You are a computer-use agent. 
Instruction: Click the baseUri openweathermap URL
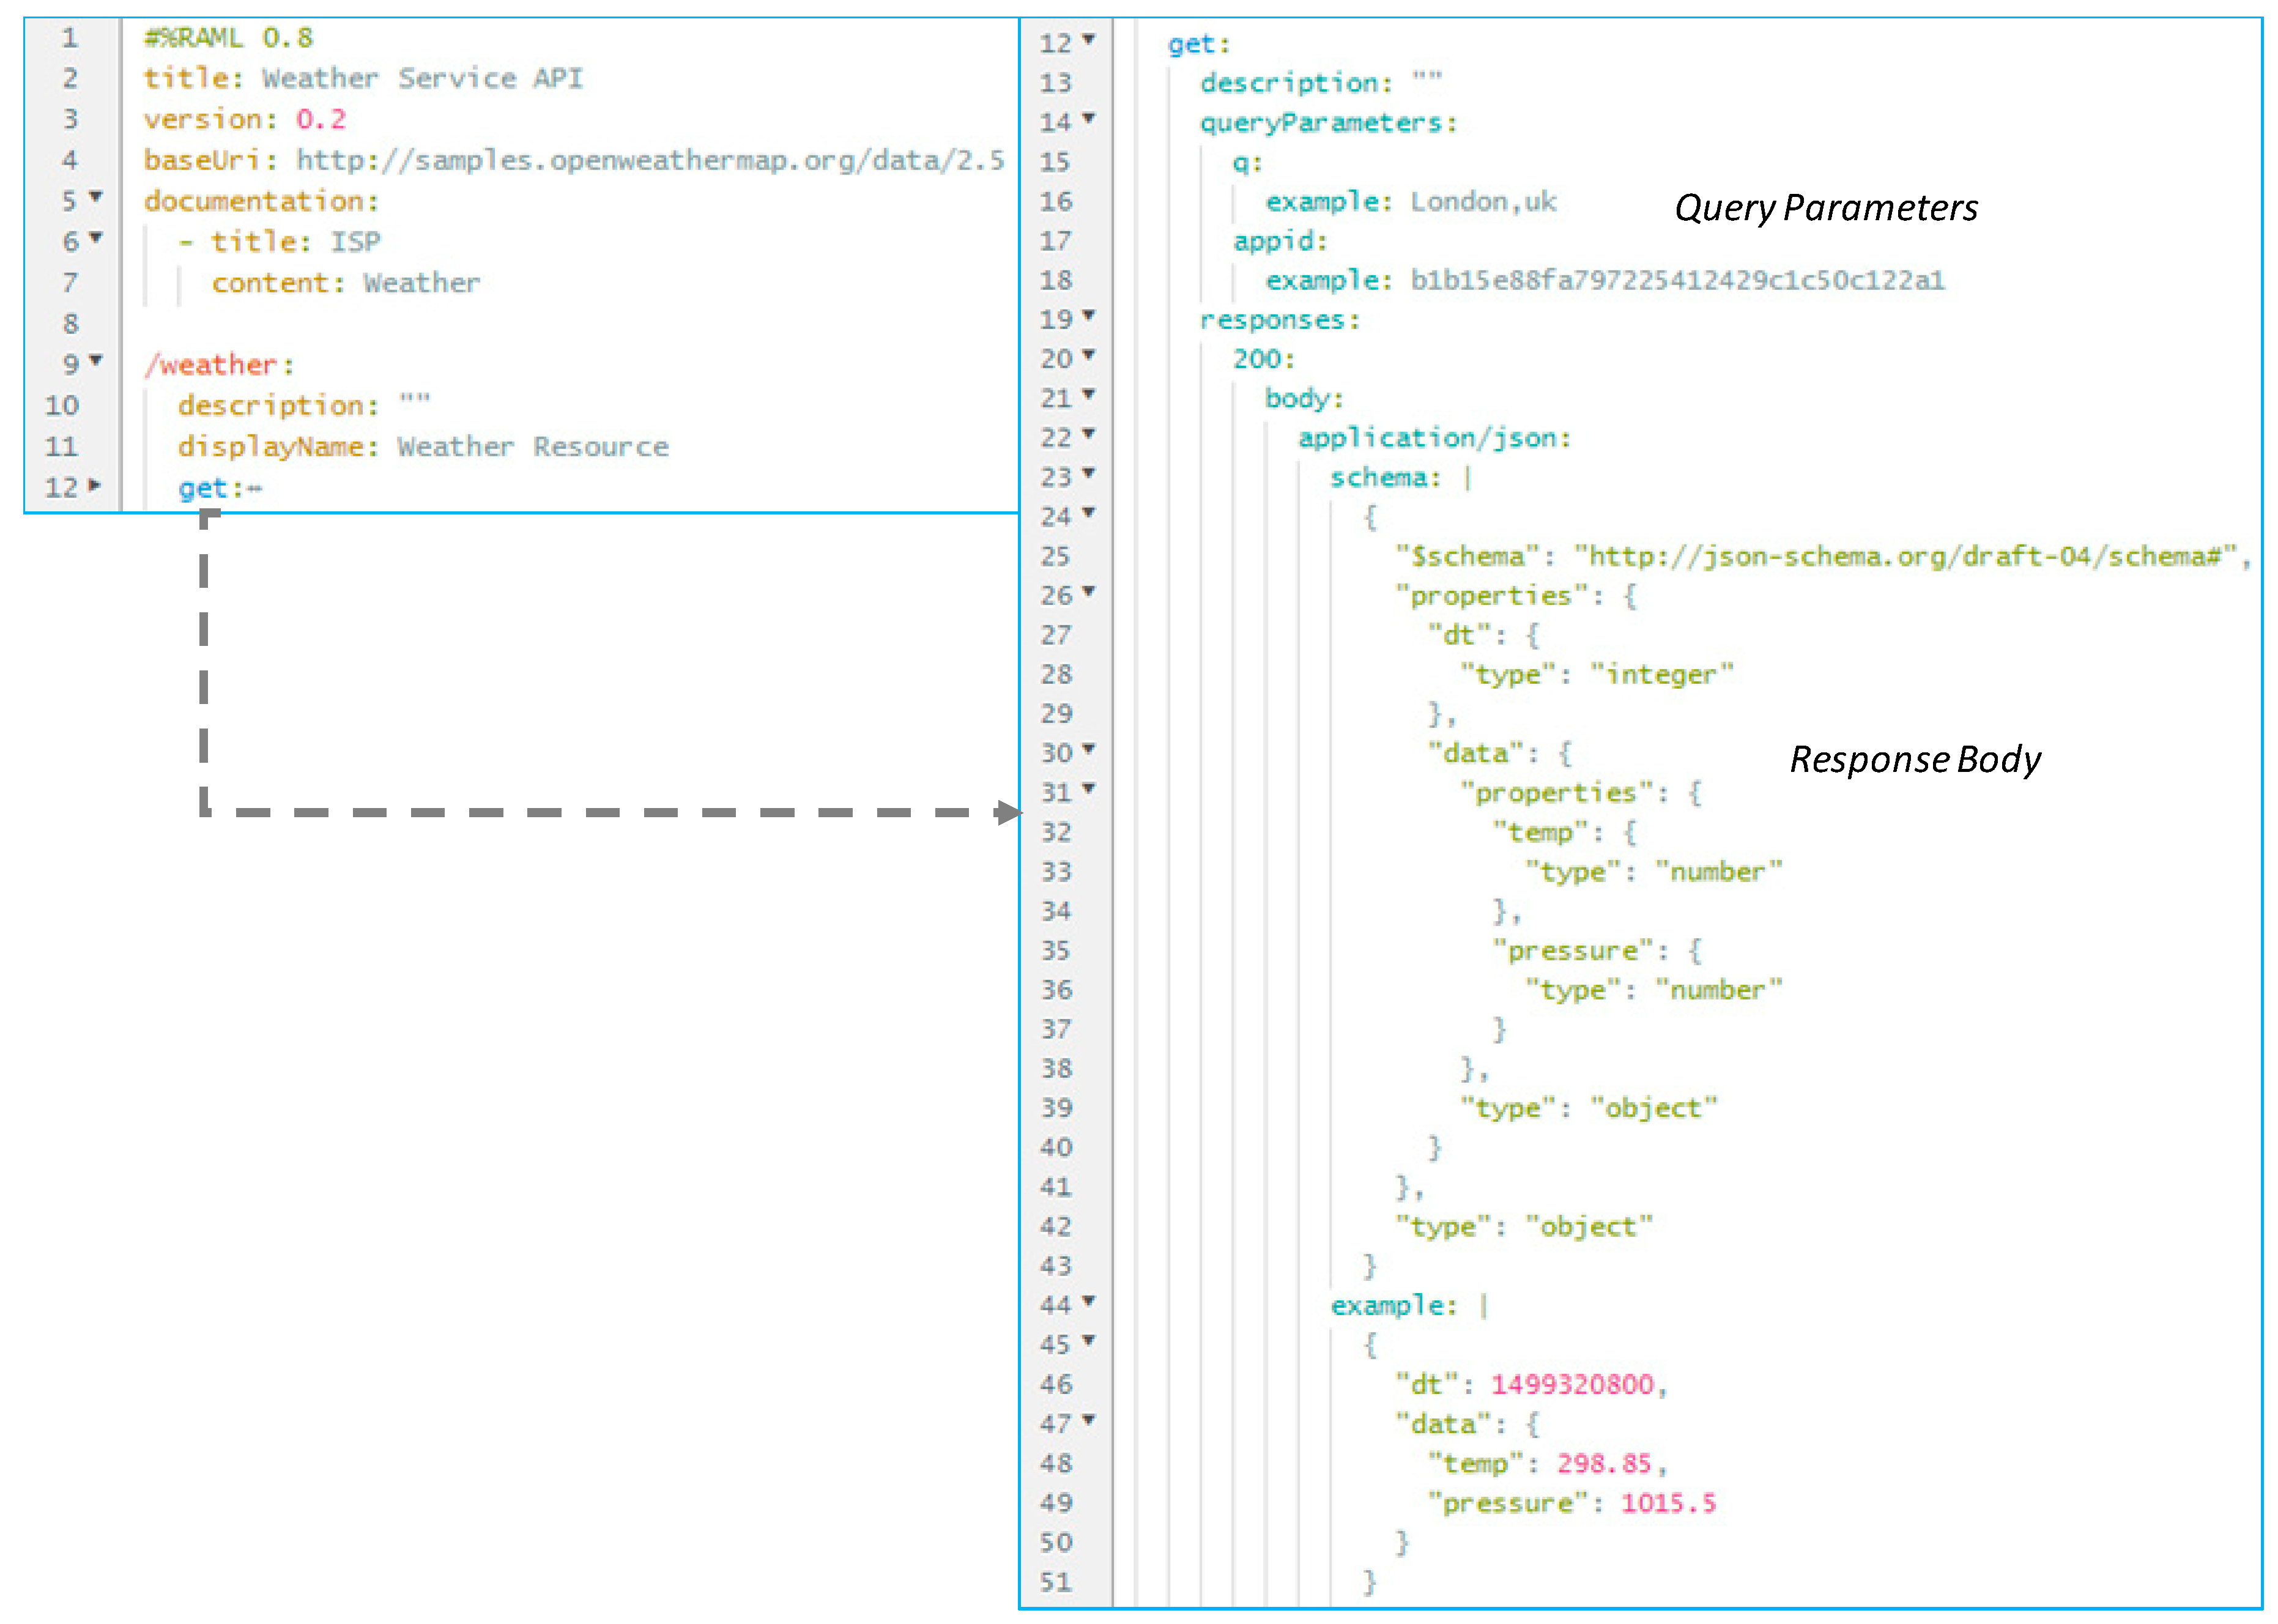(x=650, y=161)
